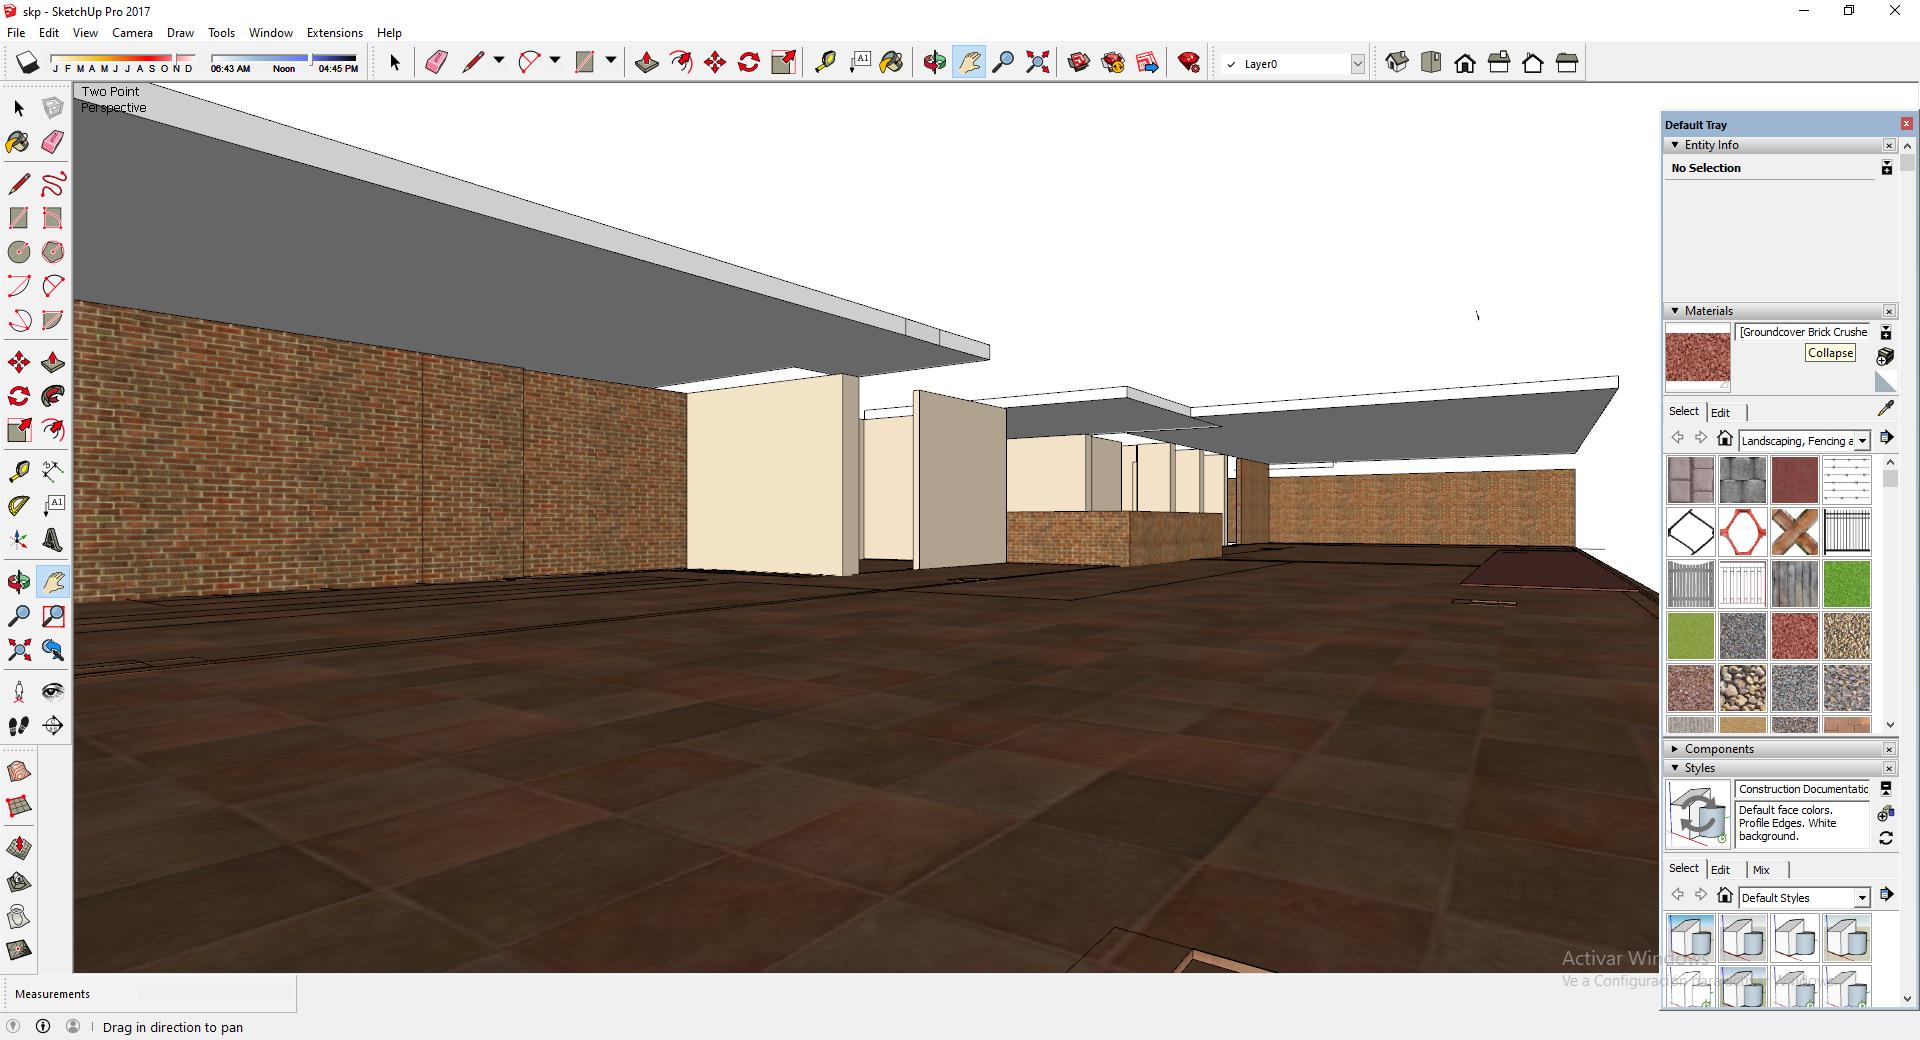Expand the Components panel
Screen dimensions: 1920x1040
pos(1675,749)
